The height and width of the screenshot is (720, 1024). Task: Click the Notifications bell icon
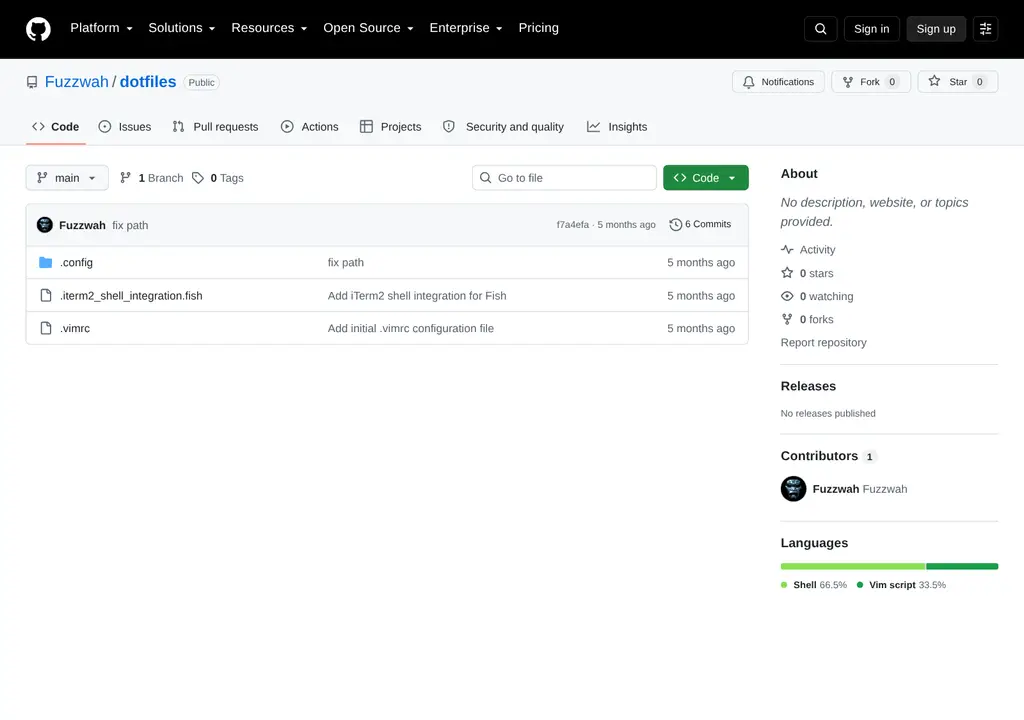click(x=748, y=82)
